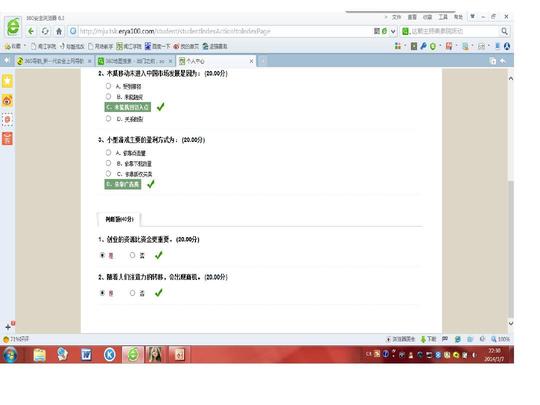Open Word from the taskbar

[86, 354]
